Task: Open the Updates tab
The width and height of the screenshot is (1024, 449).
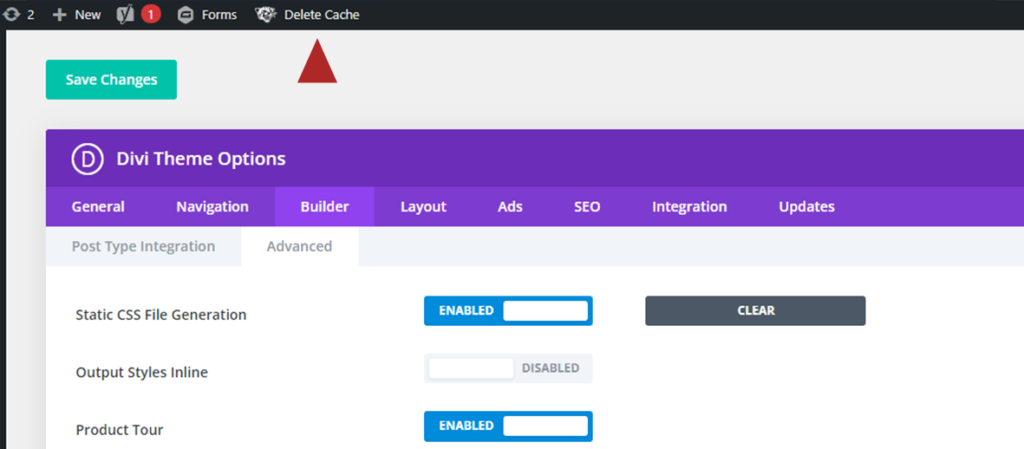Action: [x=807, y=207]
